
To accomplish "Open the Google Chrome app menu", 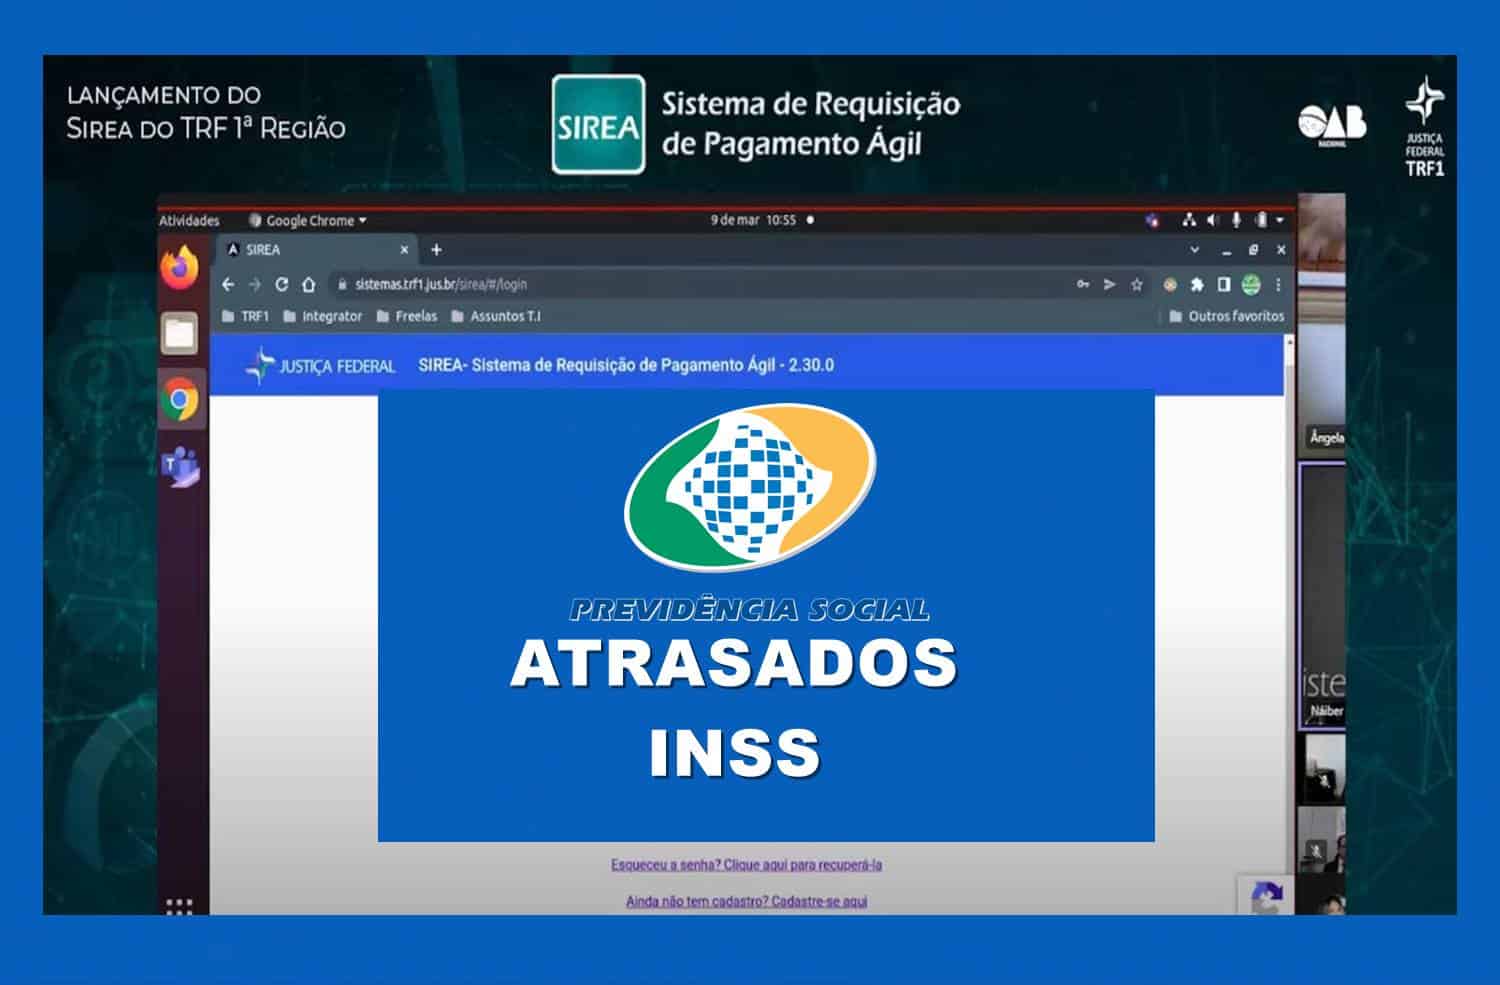I will coord(307,220).
